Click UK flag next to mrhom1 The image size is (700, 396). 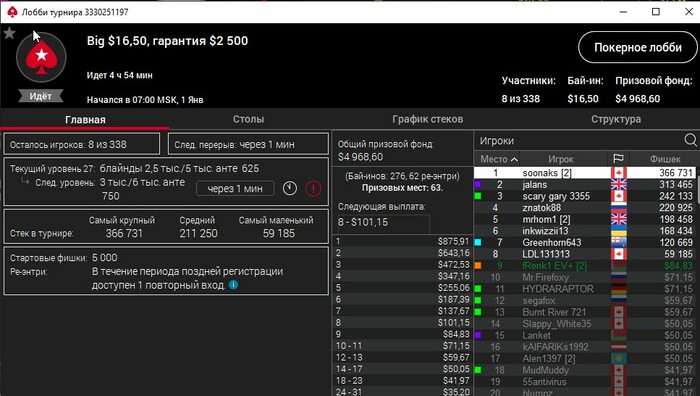pyautogui.click(x=619, y=219)
